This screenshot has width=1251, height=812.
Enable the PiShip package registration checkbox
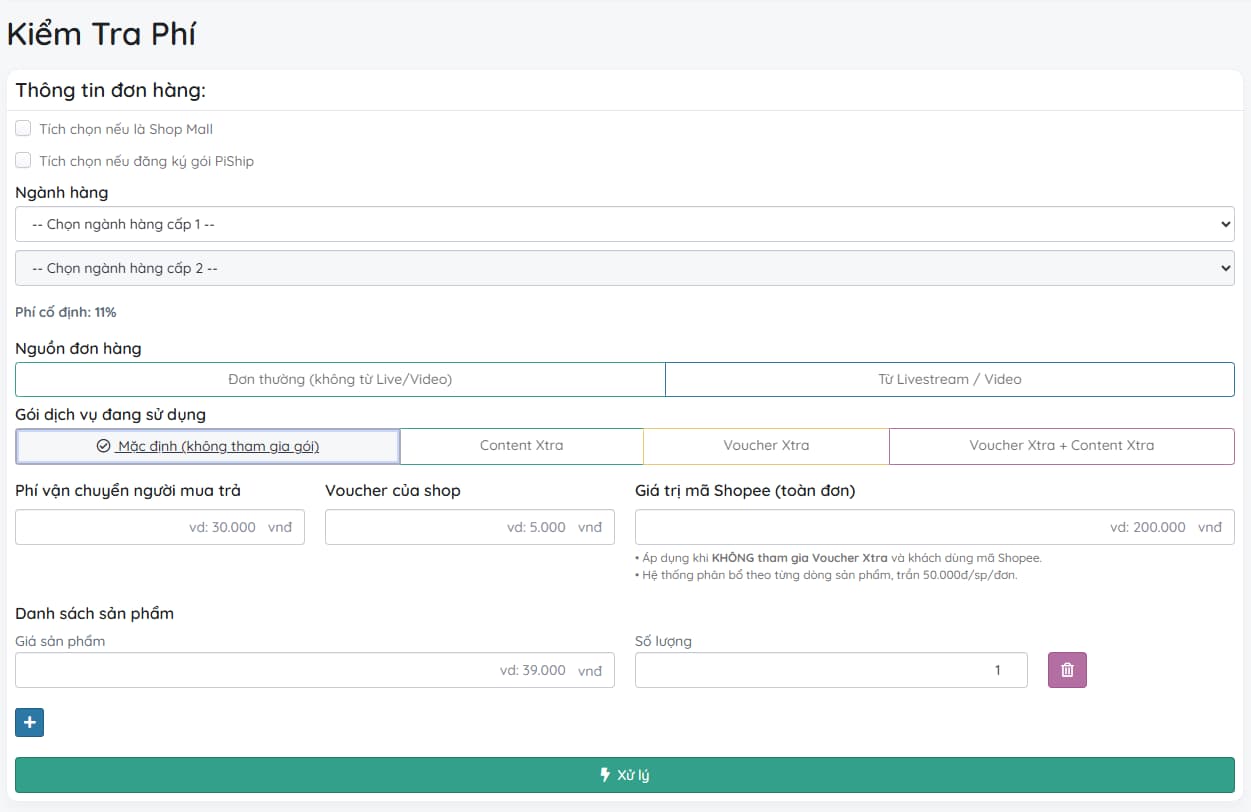tap(23, 160)
